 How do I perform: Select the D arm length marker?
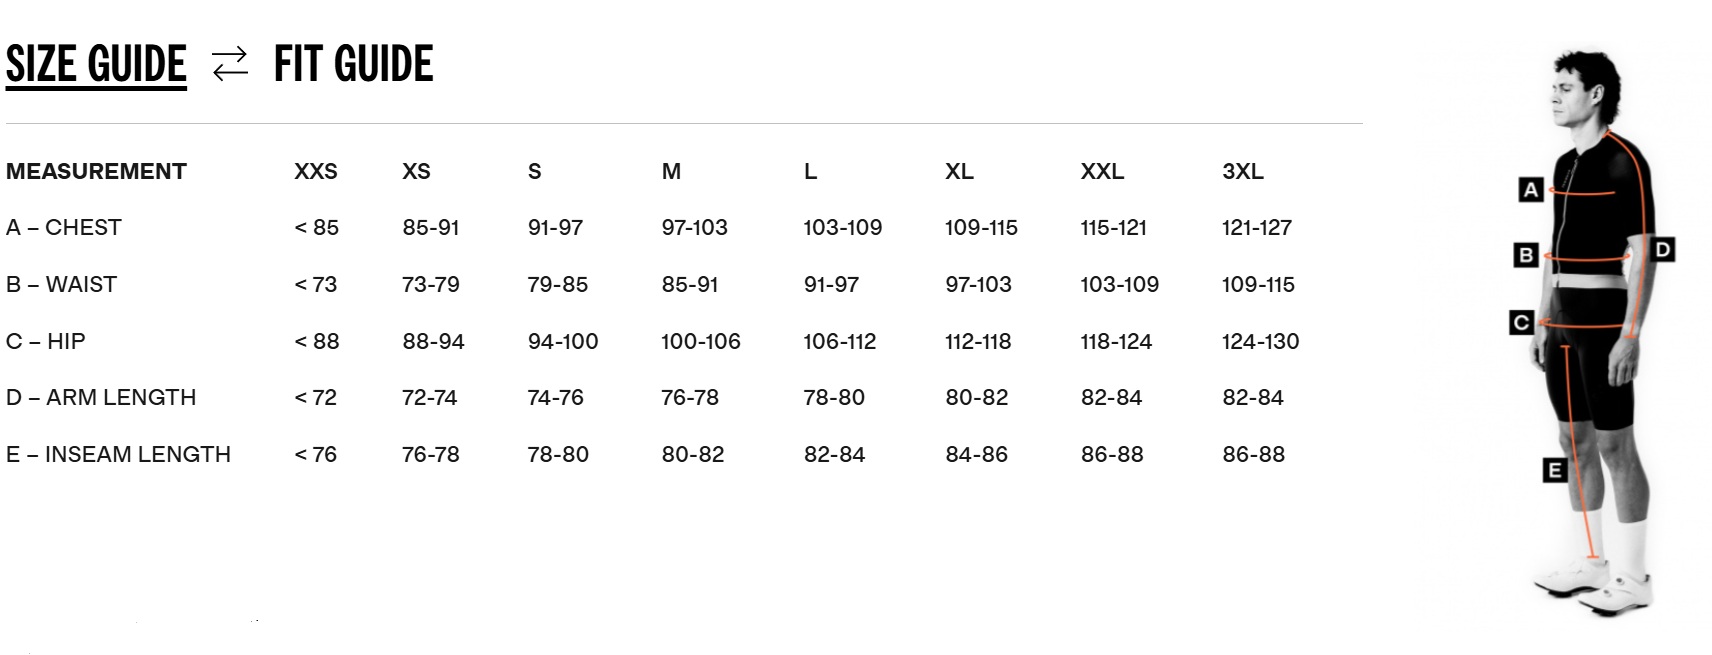pyautogui.click(x=1662, y=249)
